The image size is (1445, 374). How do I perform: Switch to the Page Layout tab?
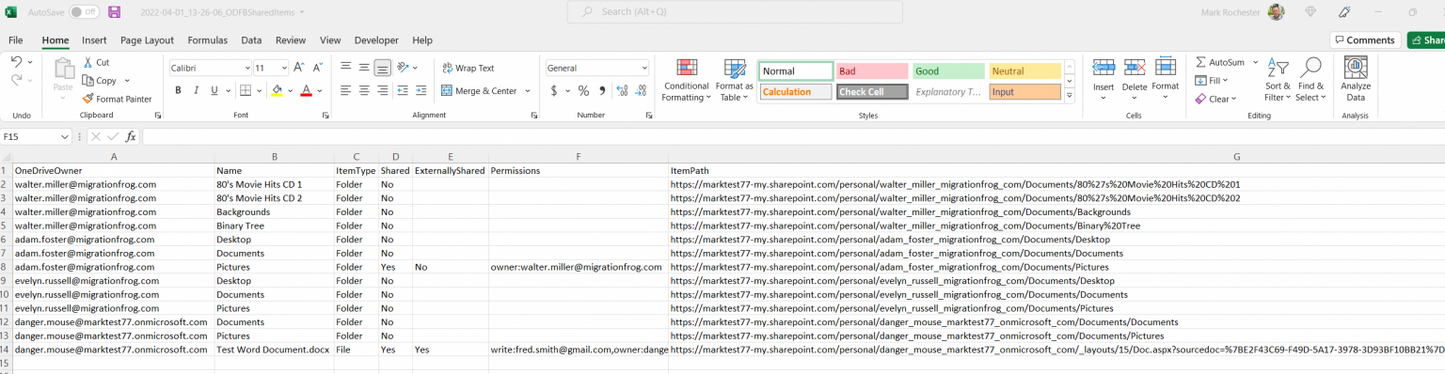(147, 40)
